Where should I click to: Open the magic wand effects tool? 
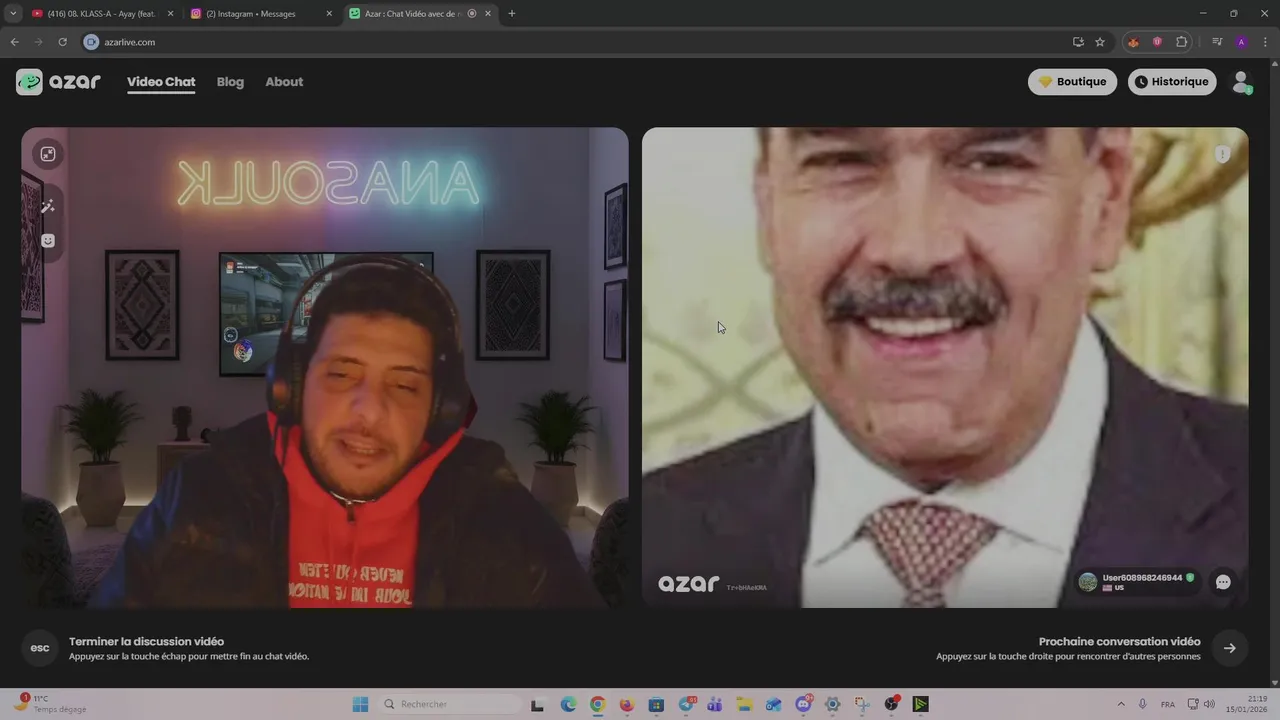47,206
